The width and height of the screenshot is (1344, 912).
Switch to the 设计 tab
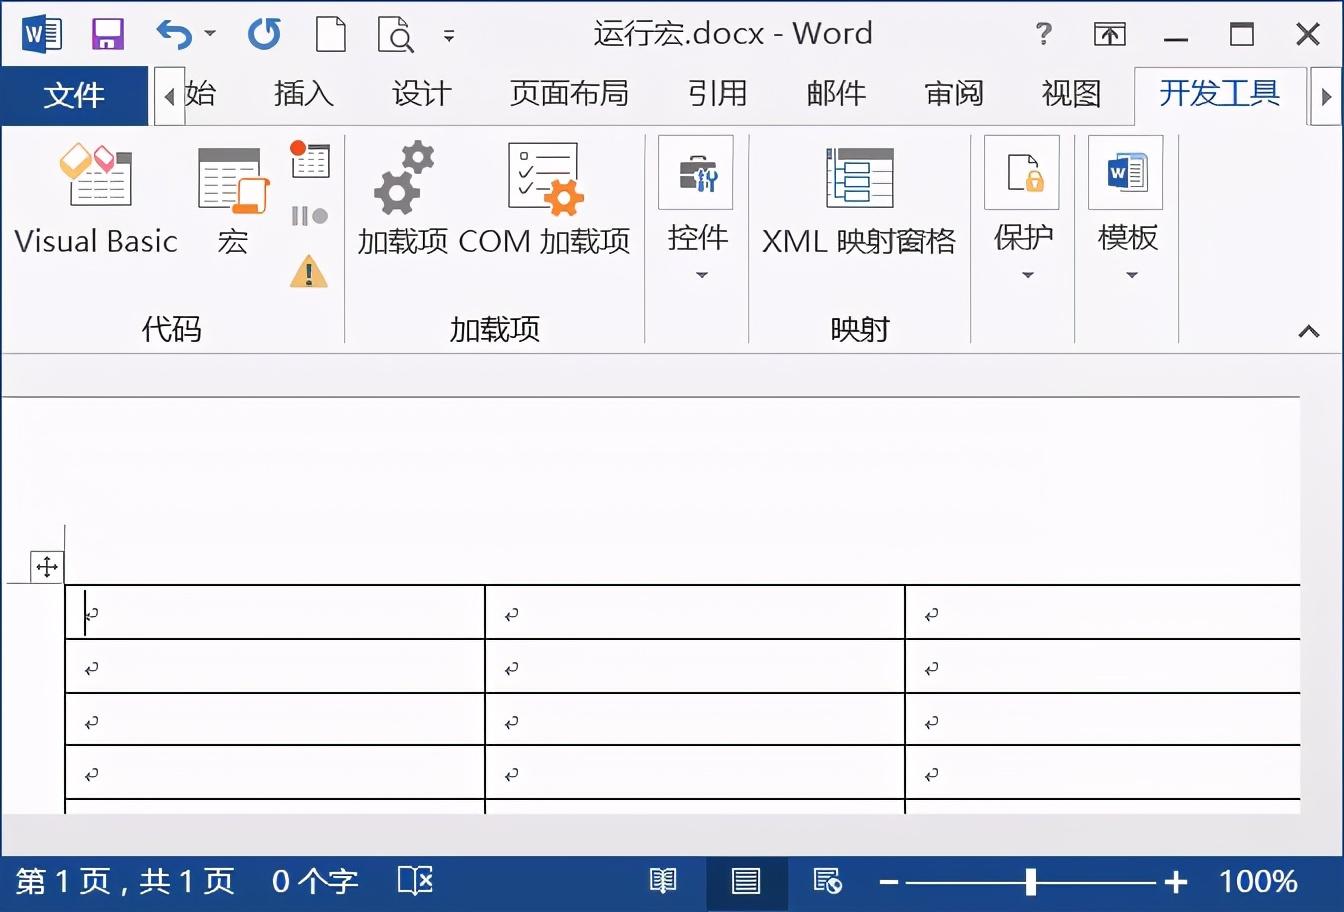[422, 94]
